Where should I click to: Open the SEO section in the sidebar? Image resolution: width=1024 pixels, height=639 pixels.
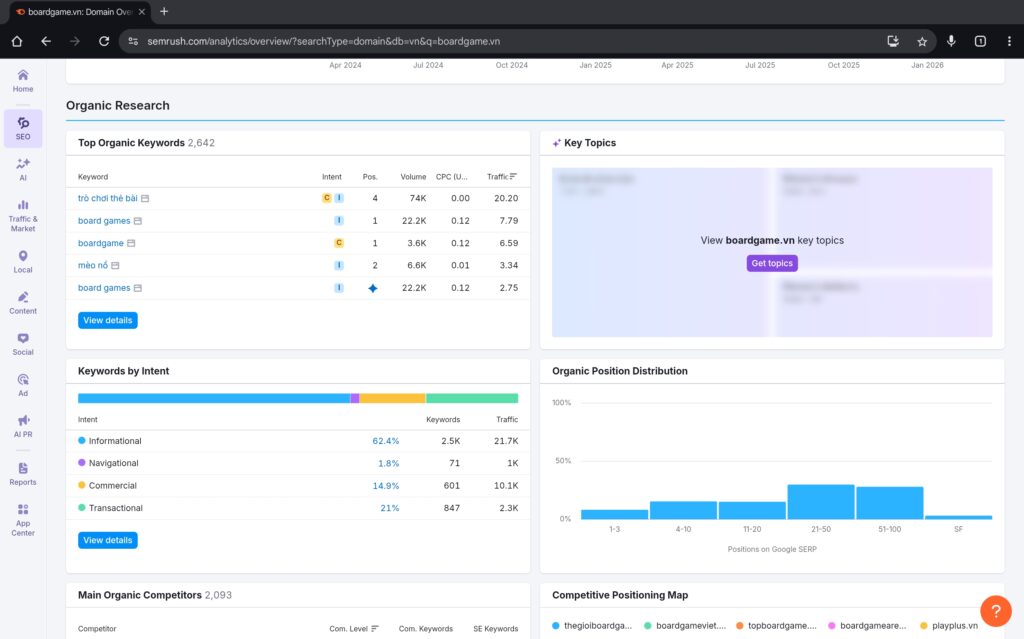(22, 128)
